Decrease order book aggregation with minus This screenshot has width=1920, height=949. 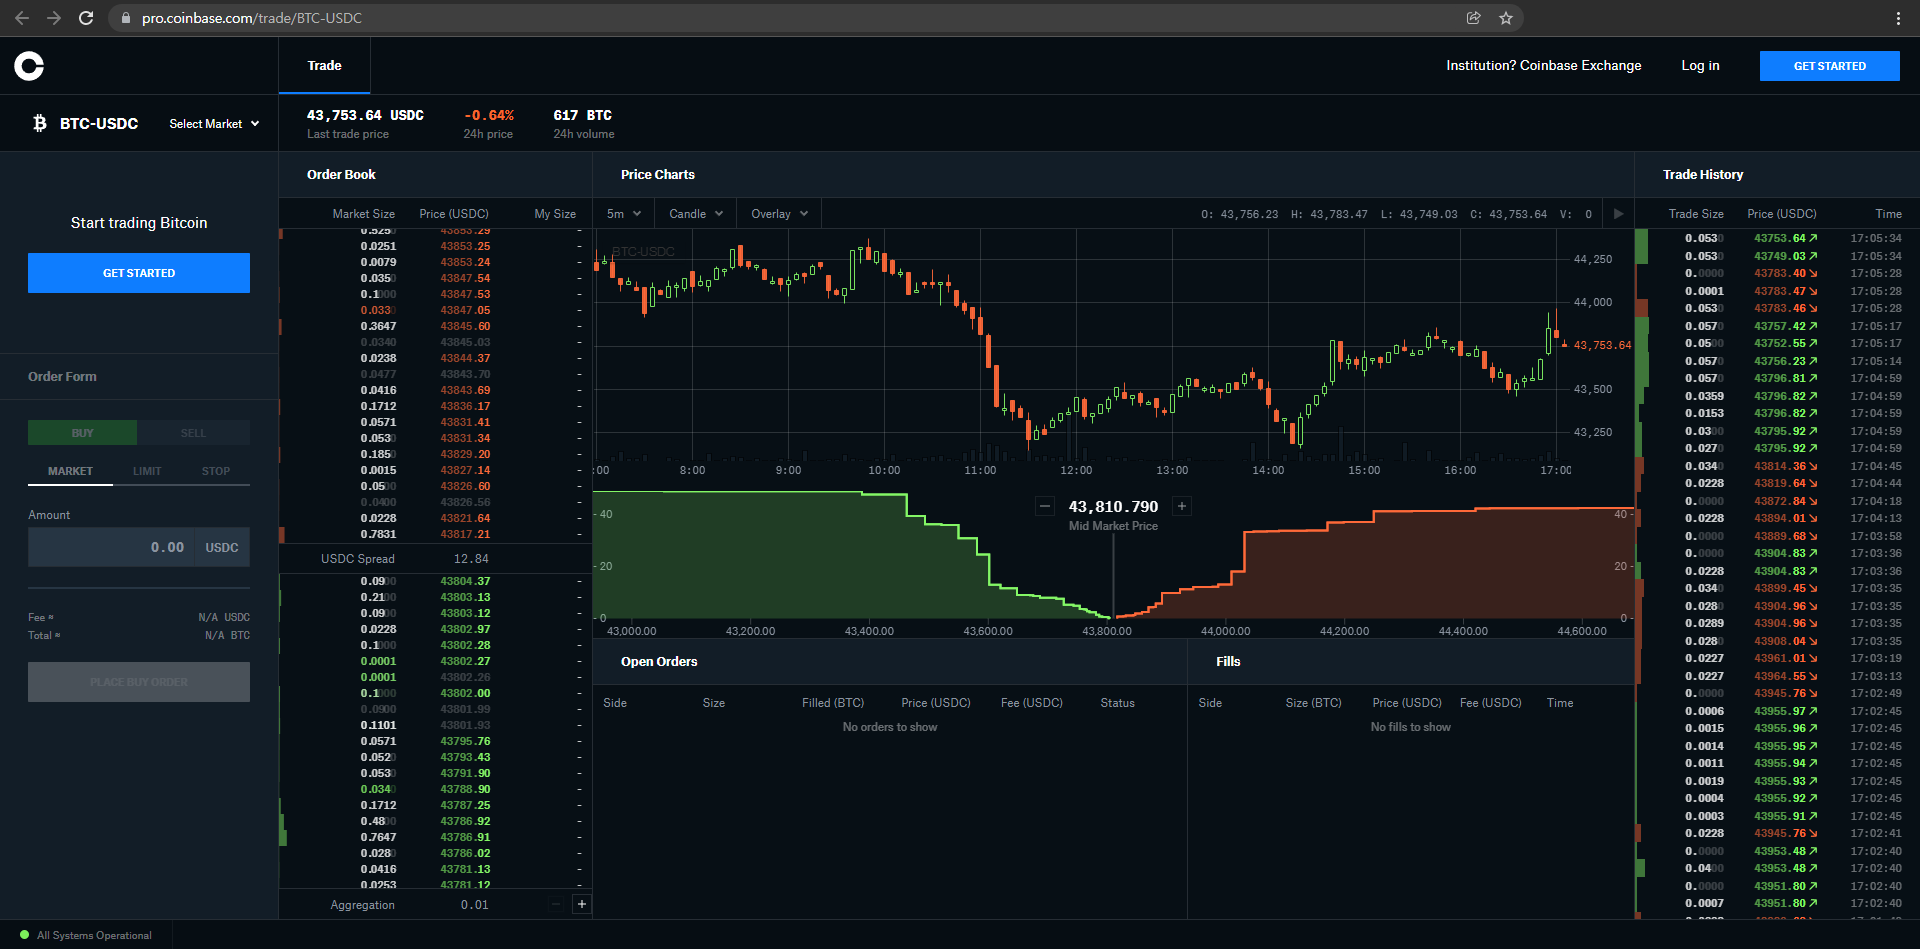(x=556, y=904)
